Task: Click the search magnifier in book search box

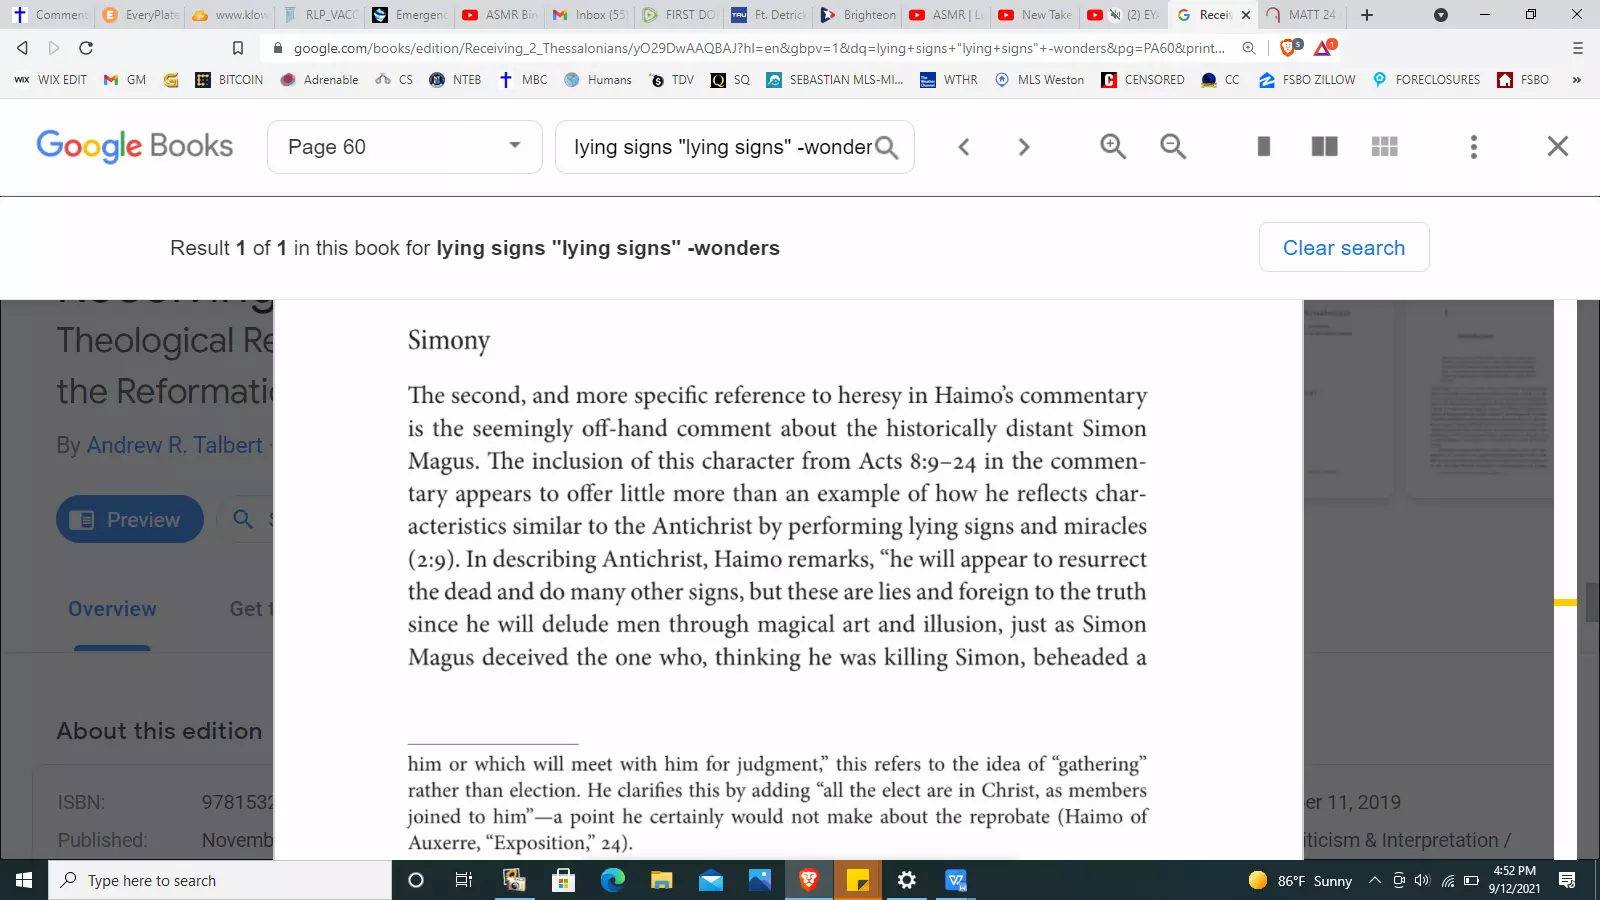Action: 887,148
